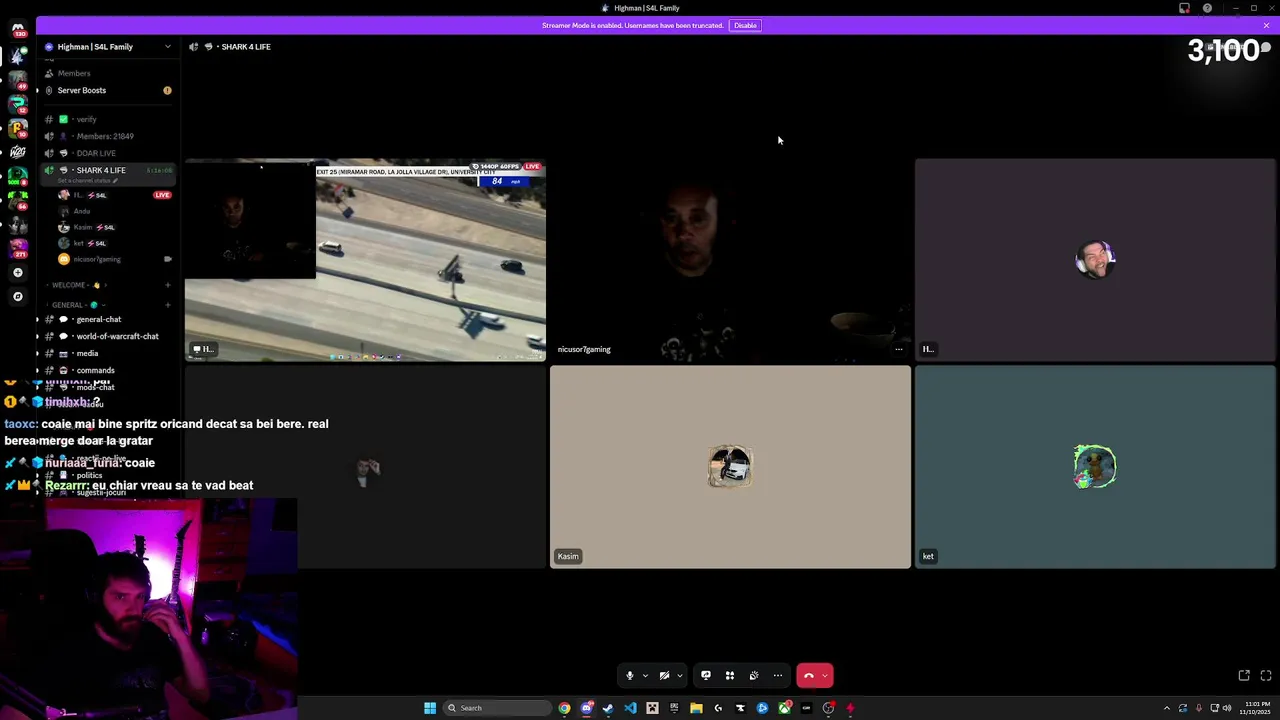Open File Explorer from taskbar

point(696,708)
